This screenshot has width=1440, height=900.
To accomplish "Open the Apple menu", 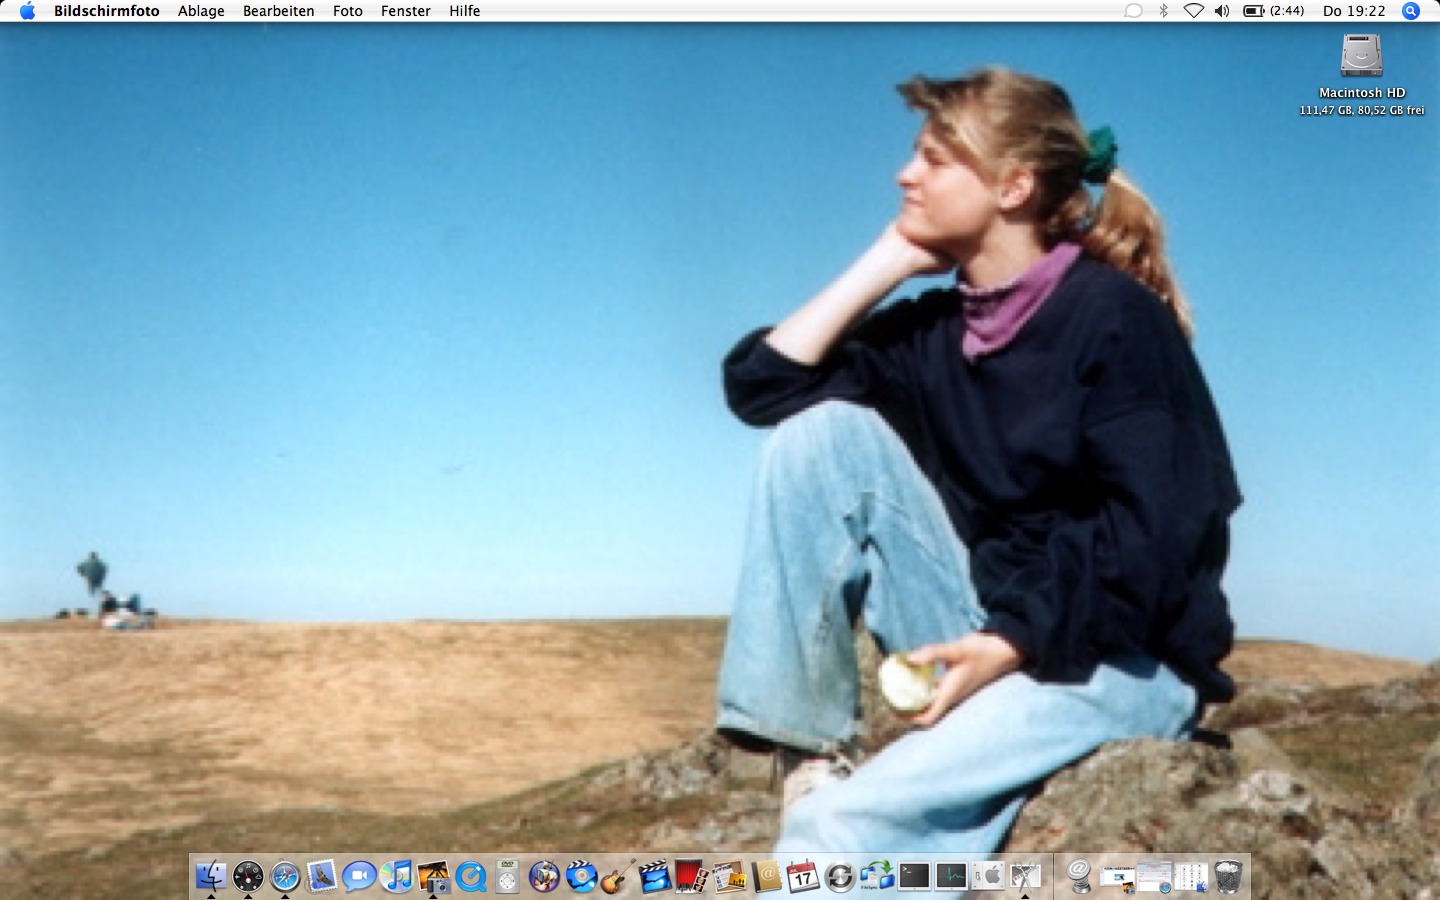I will (27, 11).
